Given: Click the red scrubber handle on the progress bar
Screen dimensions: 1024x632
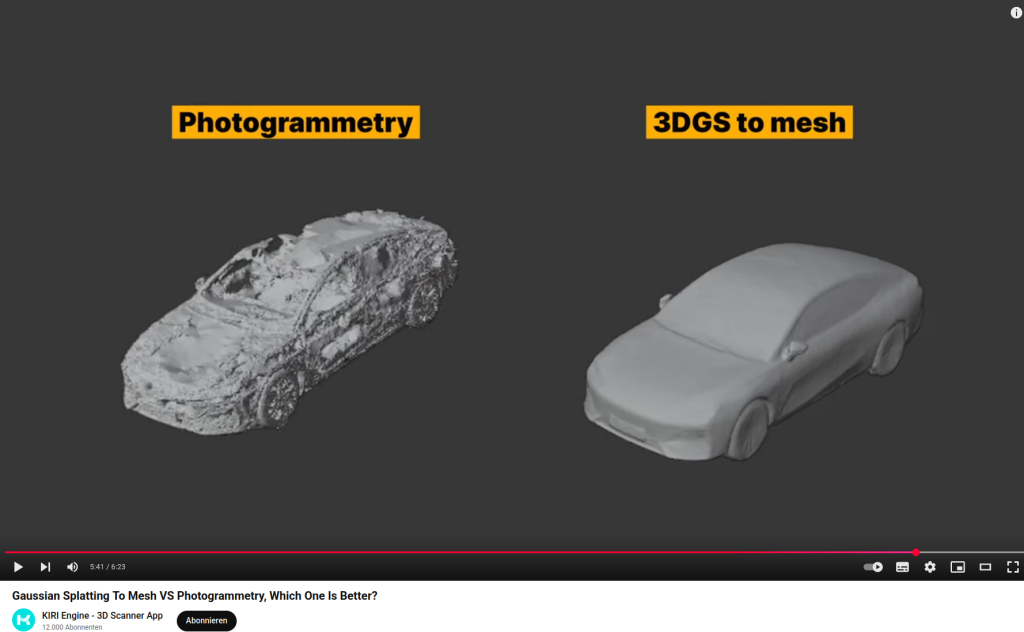Looking at the screenshot, I should 916,552.
